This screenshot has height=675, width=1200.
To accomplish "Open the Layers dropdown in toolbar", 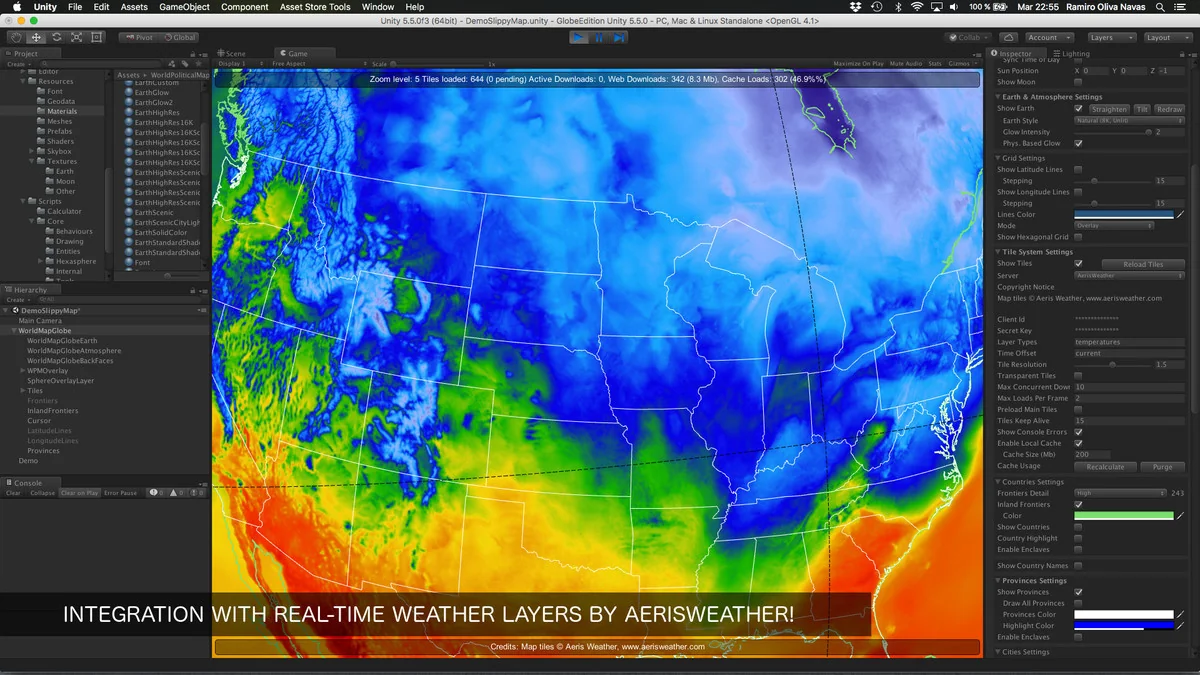I will point(1111,37).
